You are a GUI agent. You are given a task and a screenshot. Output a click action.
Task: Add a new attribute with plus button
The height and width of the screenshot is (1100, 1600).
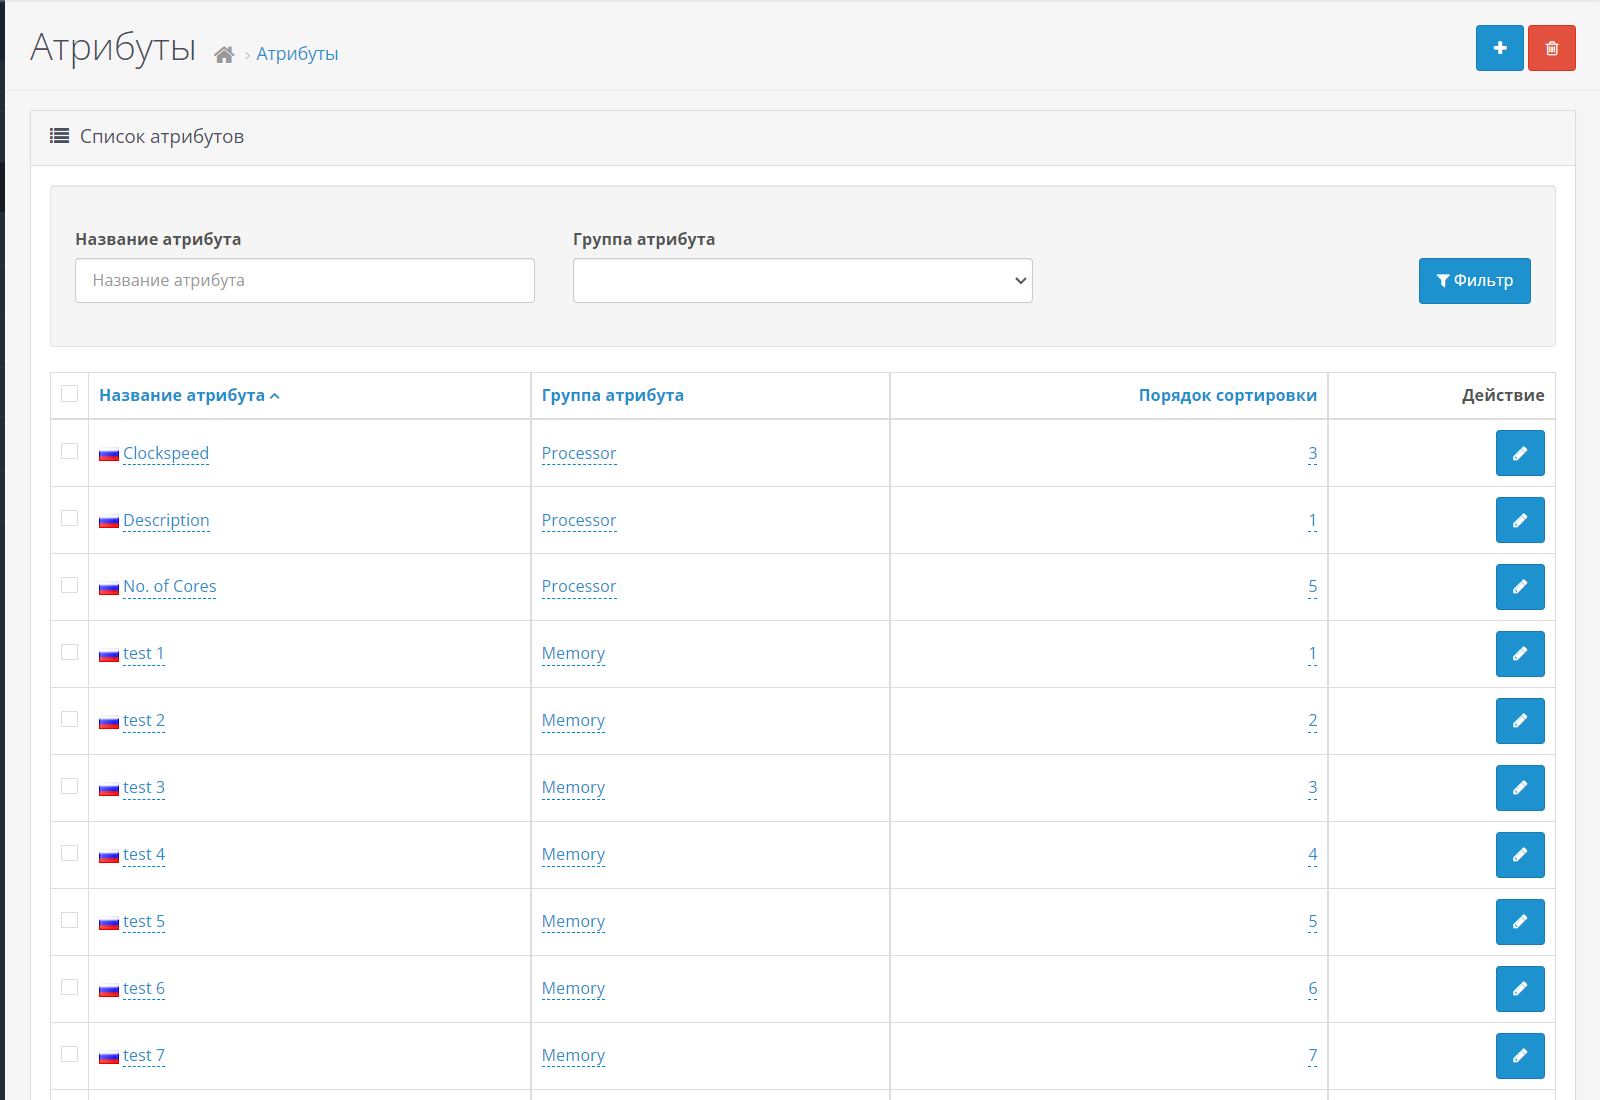pos(1499,48)
